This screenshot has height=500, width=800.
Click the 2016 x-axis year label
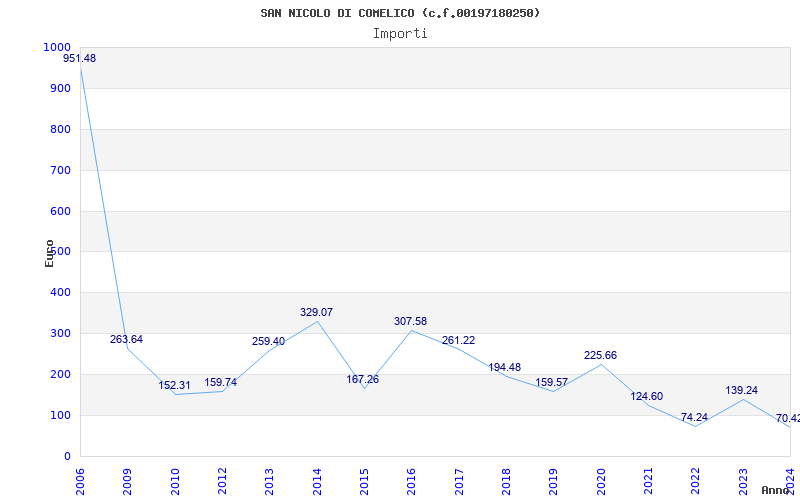pos(412,481)
